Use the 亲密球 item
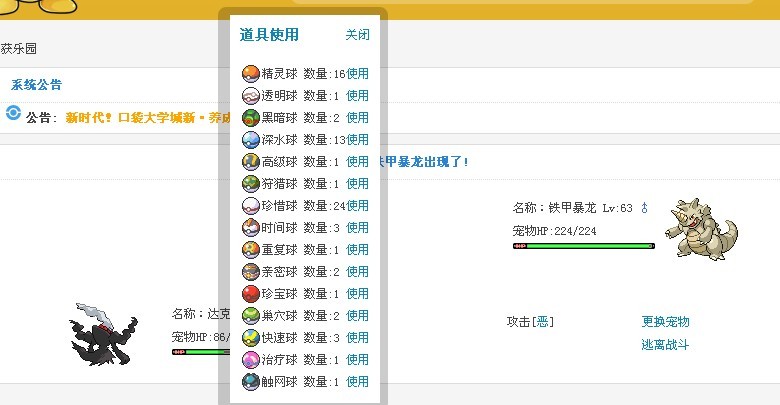780x405 pixels. click(358, 272)
